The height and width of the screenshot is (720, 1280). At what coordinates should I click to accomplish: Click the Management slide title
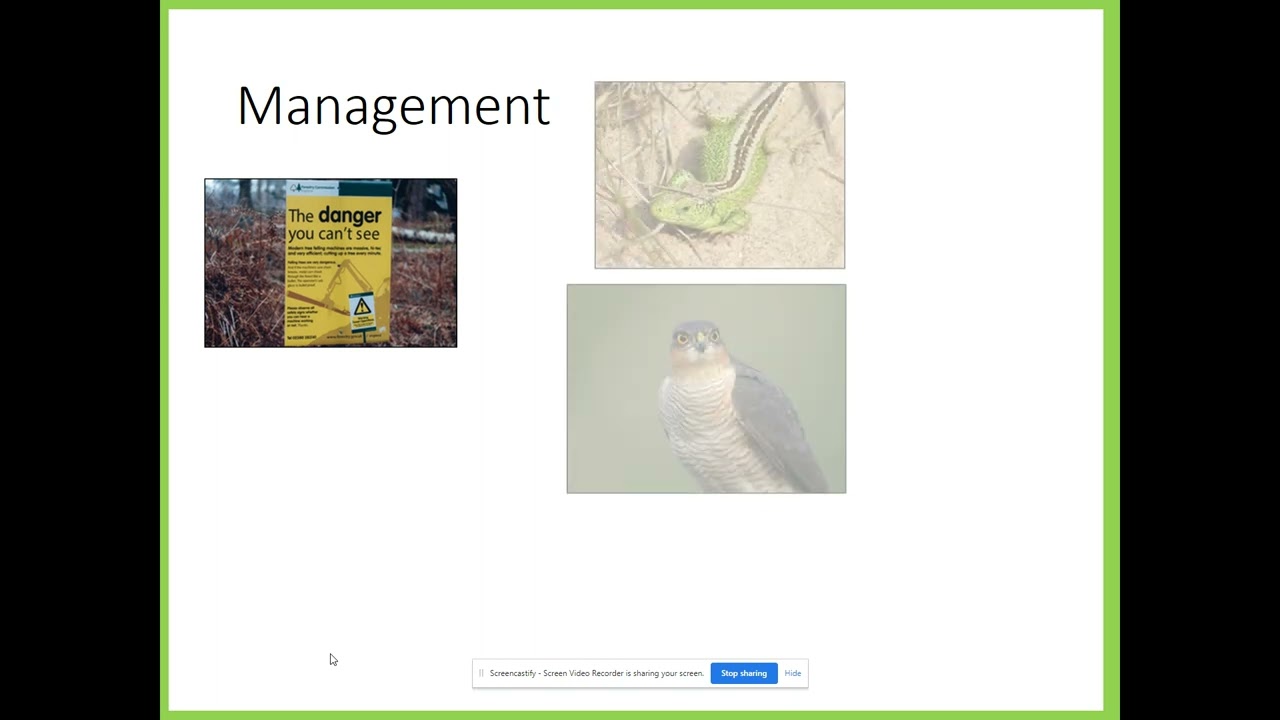click(394, 106)
